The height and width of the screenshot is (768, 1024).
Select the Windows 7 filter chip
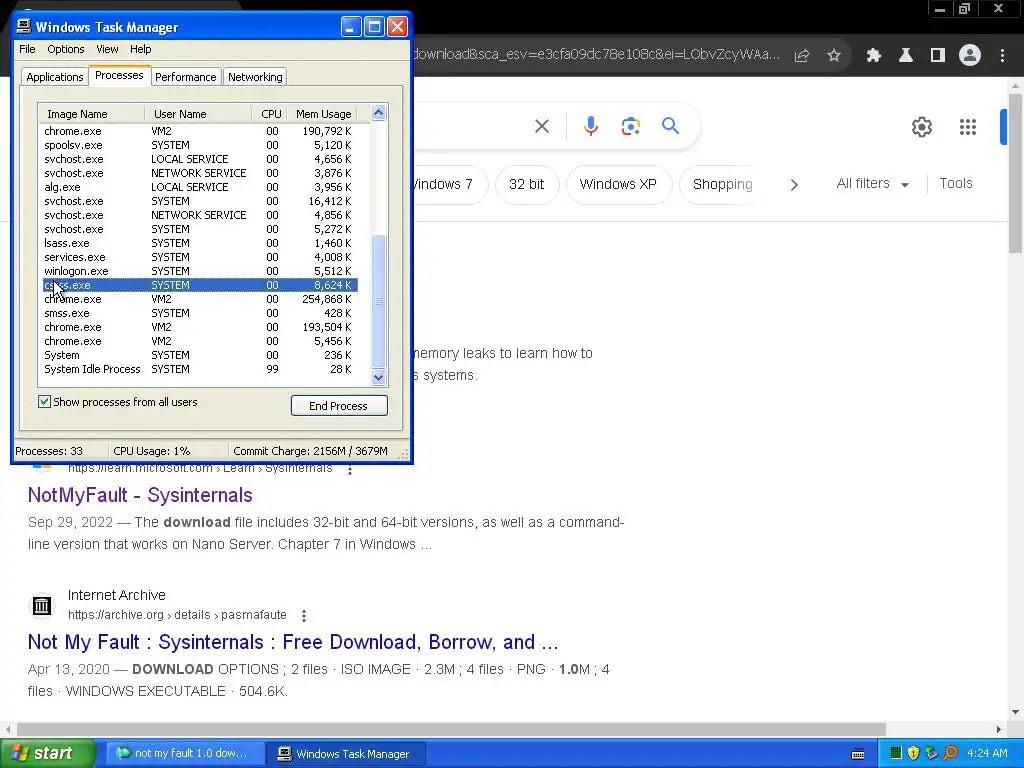tap(451, 185)
